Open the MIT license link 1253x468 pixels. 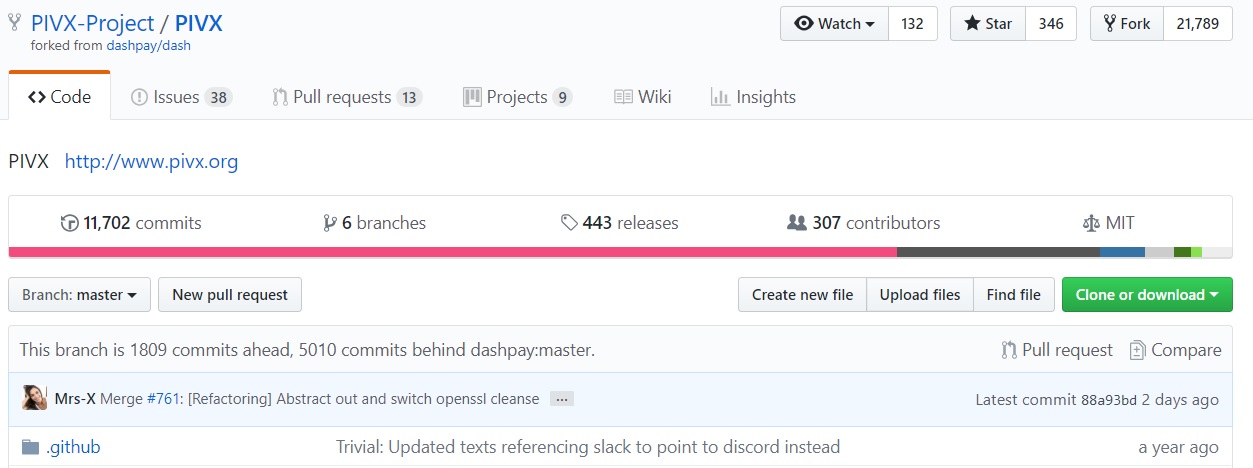click(x=1109, y=223)
